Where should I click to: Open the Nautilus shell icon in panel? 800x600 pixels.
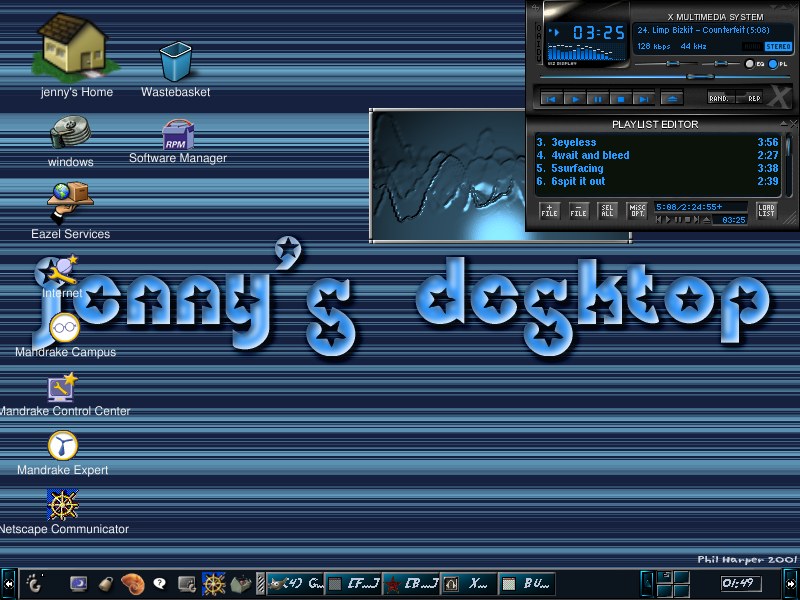coord(132,583)
